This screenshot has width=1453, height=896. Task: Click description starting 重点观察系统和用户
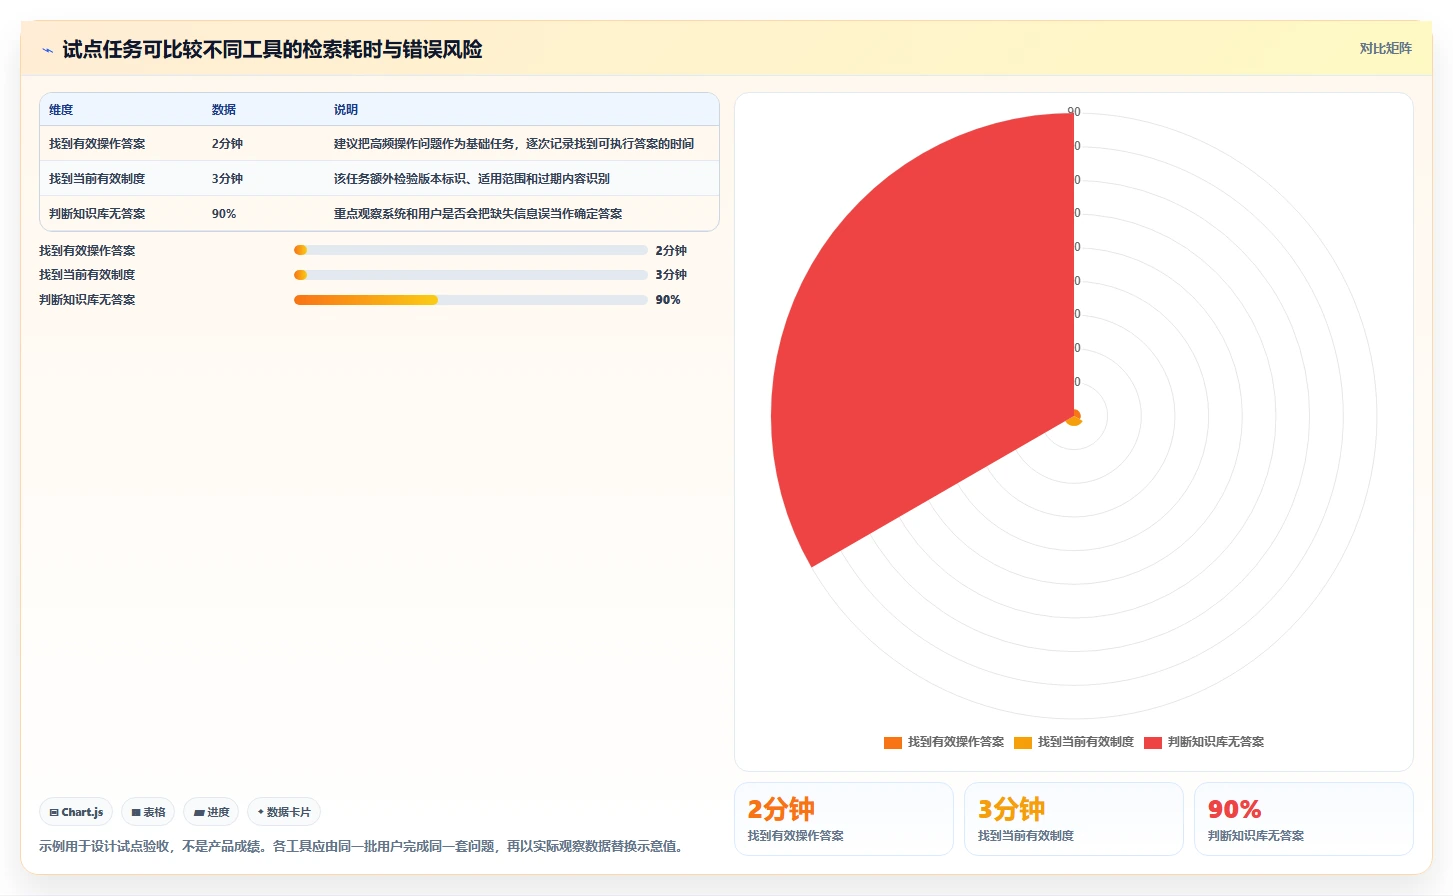pos(478,214)
